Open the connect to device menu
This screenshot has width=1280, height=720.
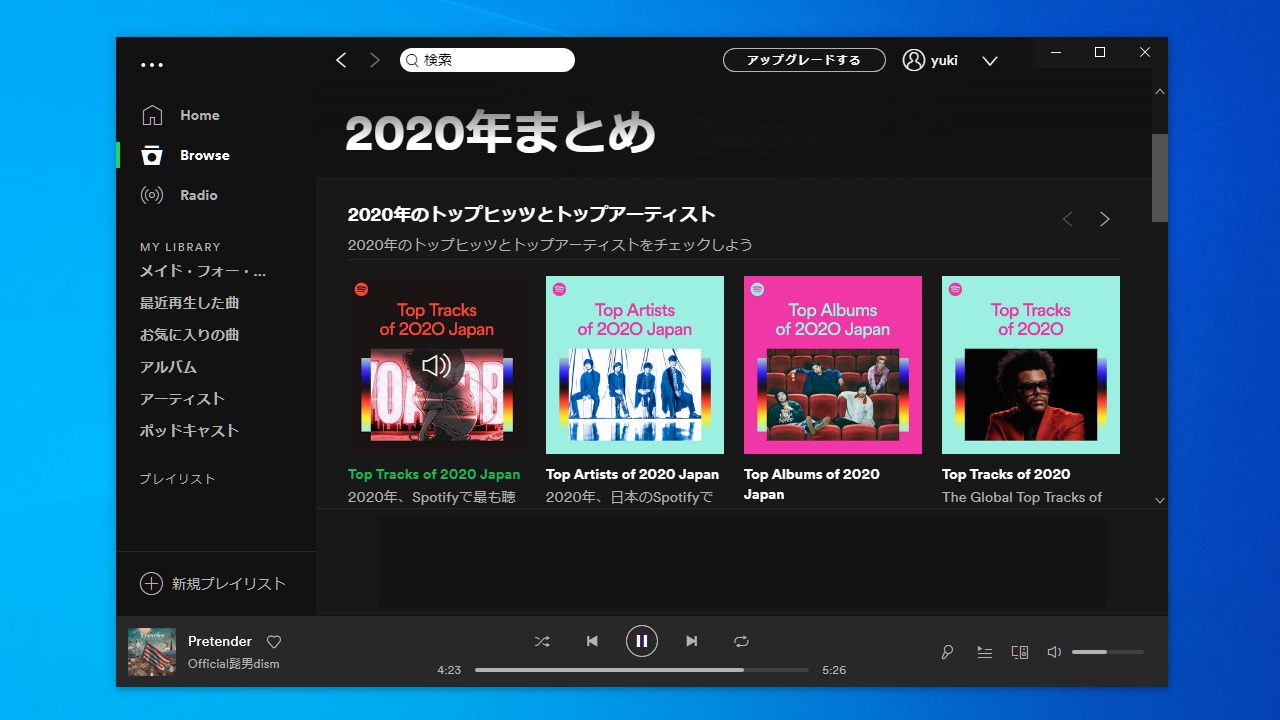pyautogui.click(x=1020, y=652)
